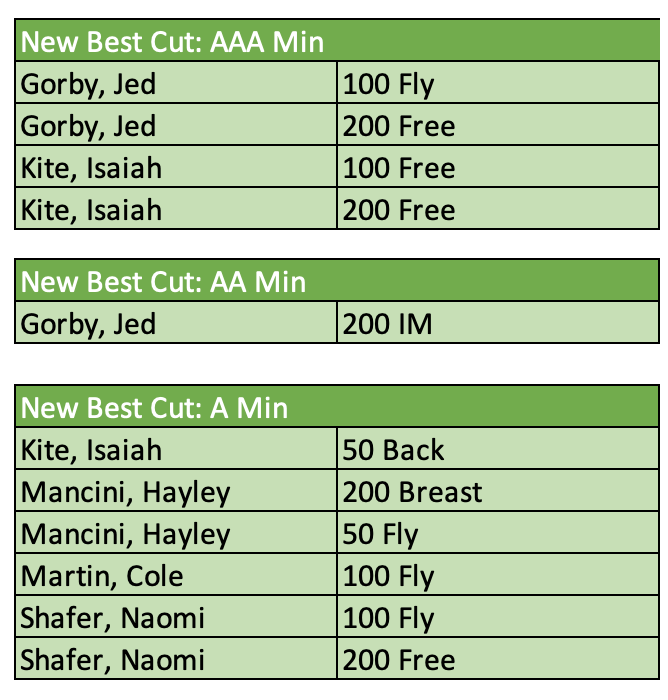Click the 50 Fly cell
This screenshot has width=668, height=700.
(381, 534)
